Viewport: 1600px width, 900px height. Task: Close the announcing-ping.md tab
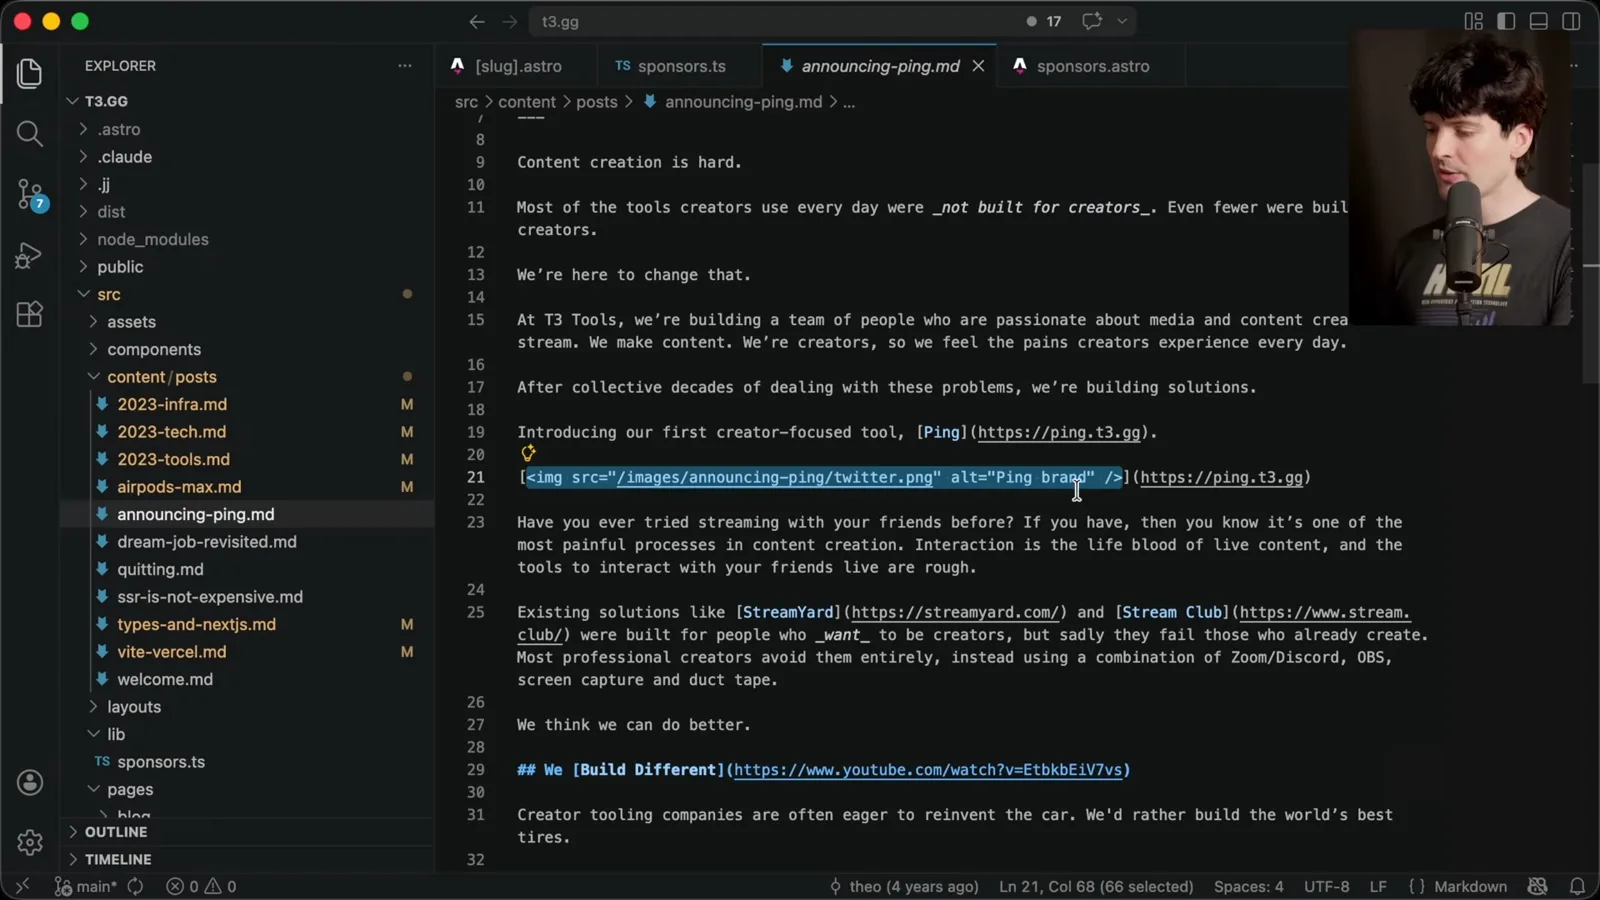pyautogui.click(x=978, y=66)
